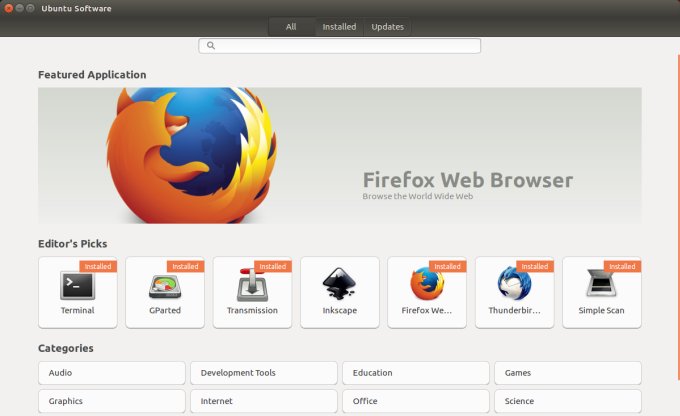Click the GParted label text
Viewport: 680px width, 416px height.
[x=165, y=311]
